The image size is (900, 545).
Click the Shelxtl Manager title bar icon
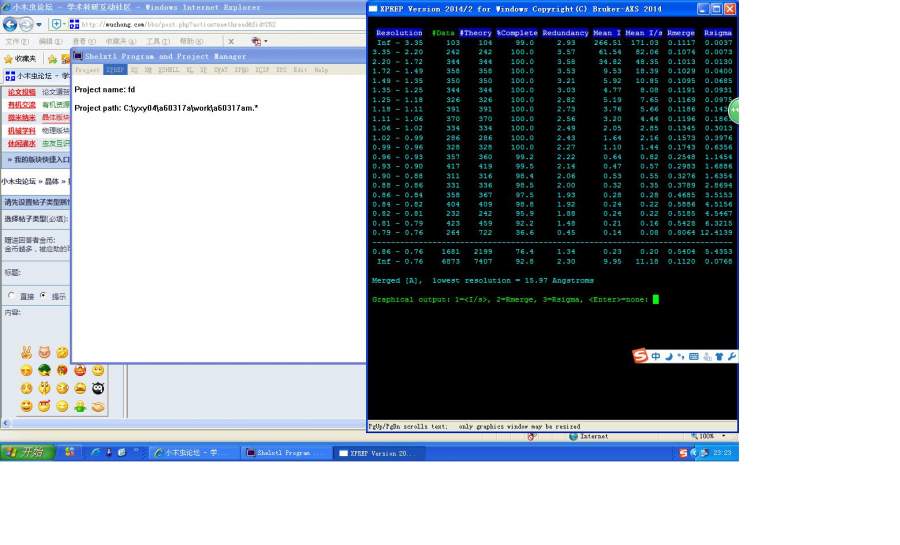[77, 56]
